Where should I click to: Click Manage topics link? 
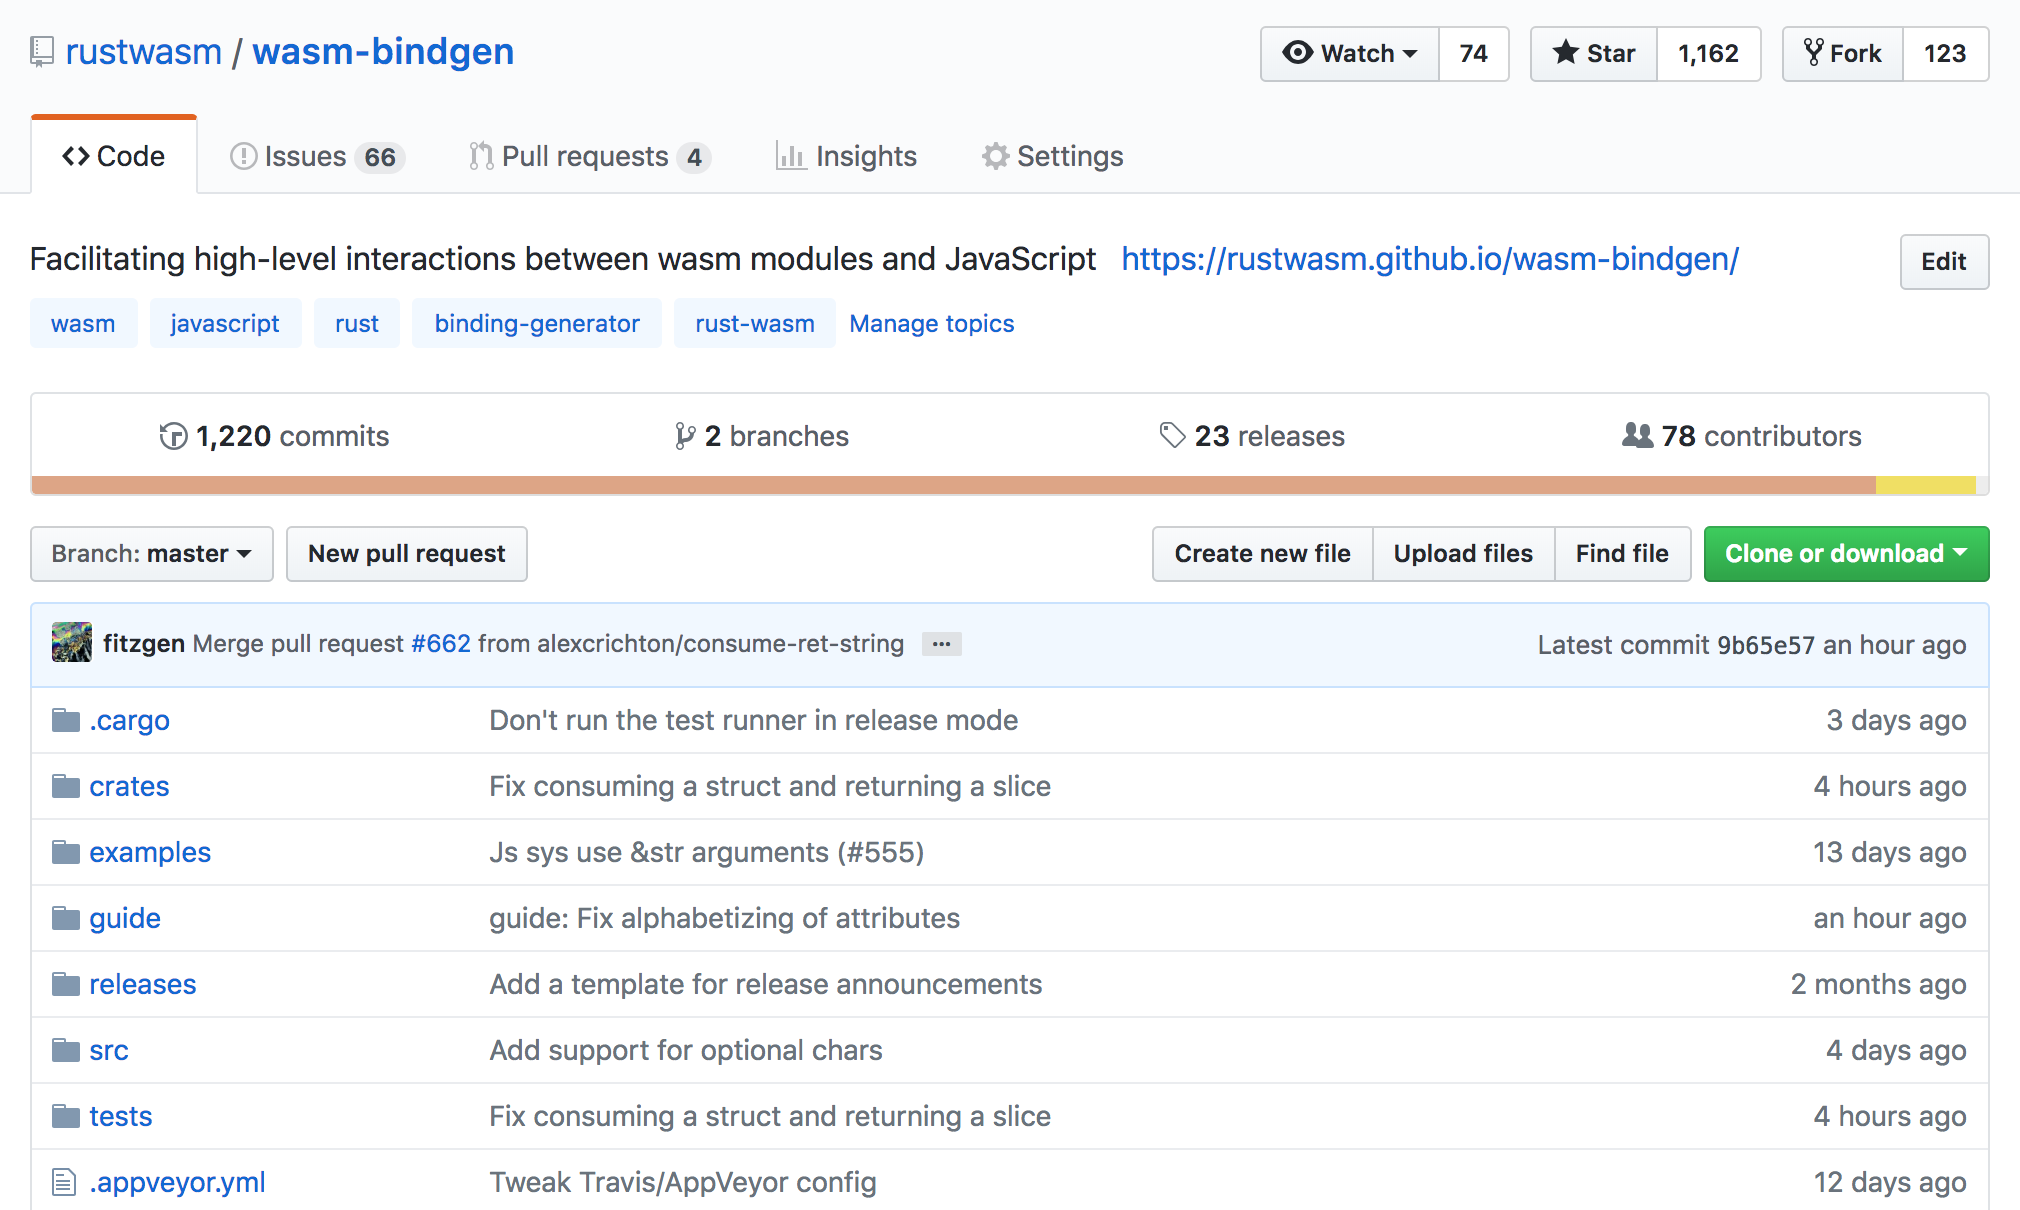pos(932,324)
